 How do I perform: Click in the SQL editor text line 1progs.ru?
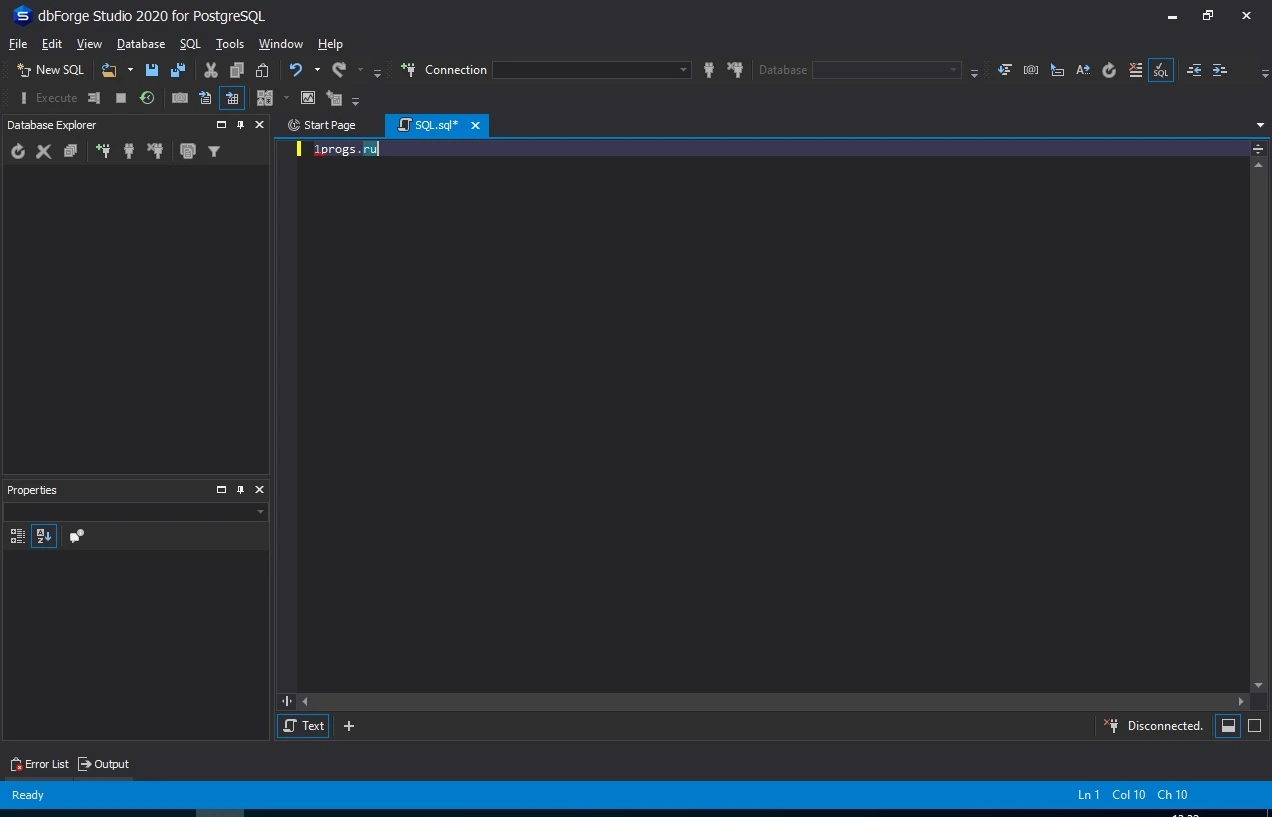pos(346,149)
